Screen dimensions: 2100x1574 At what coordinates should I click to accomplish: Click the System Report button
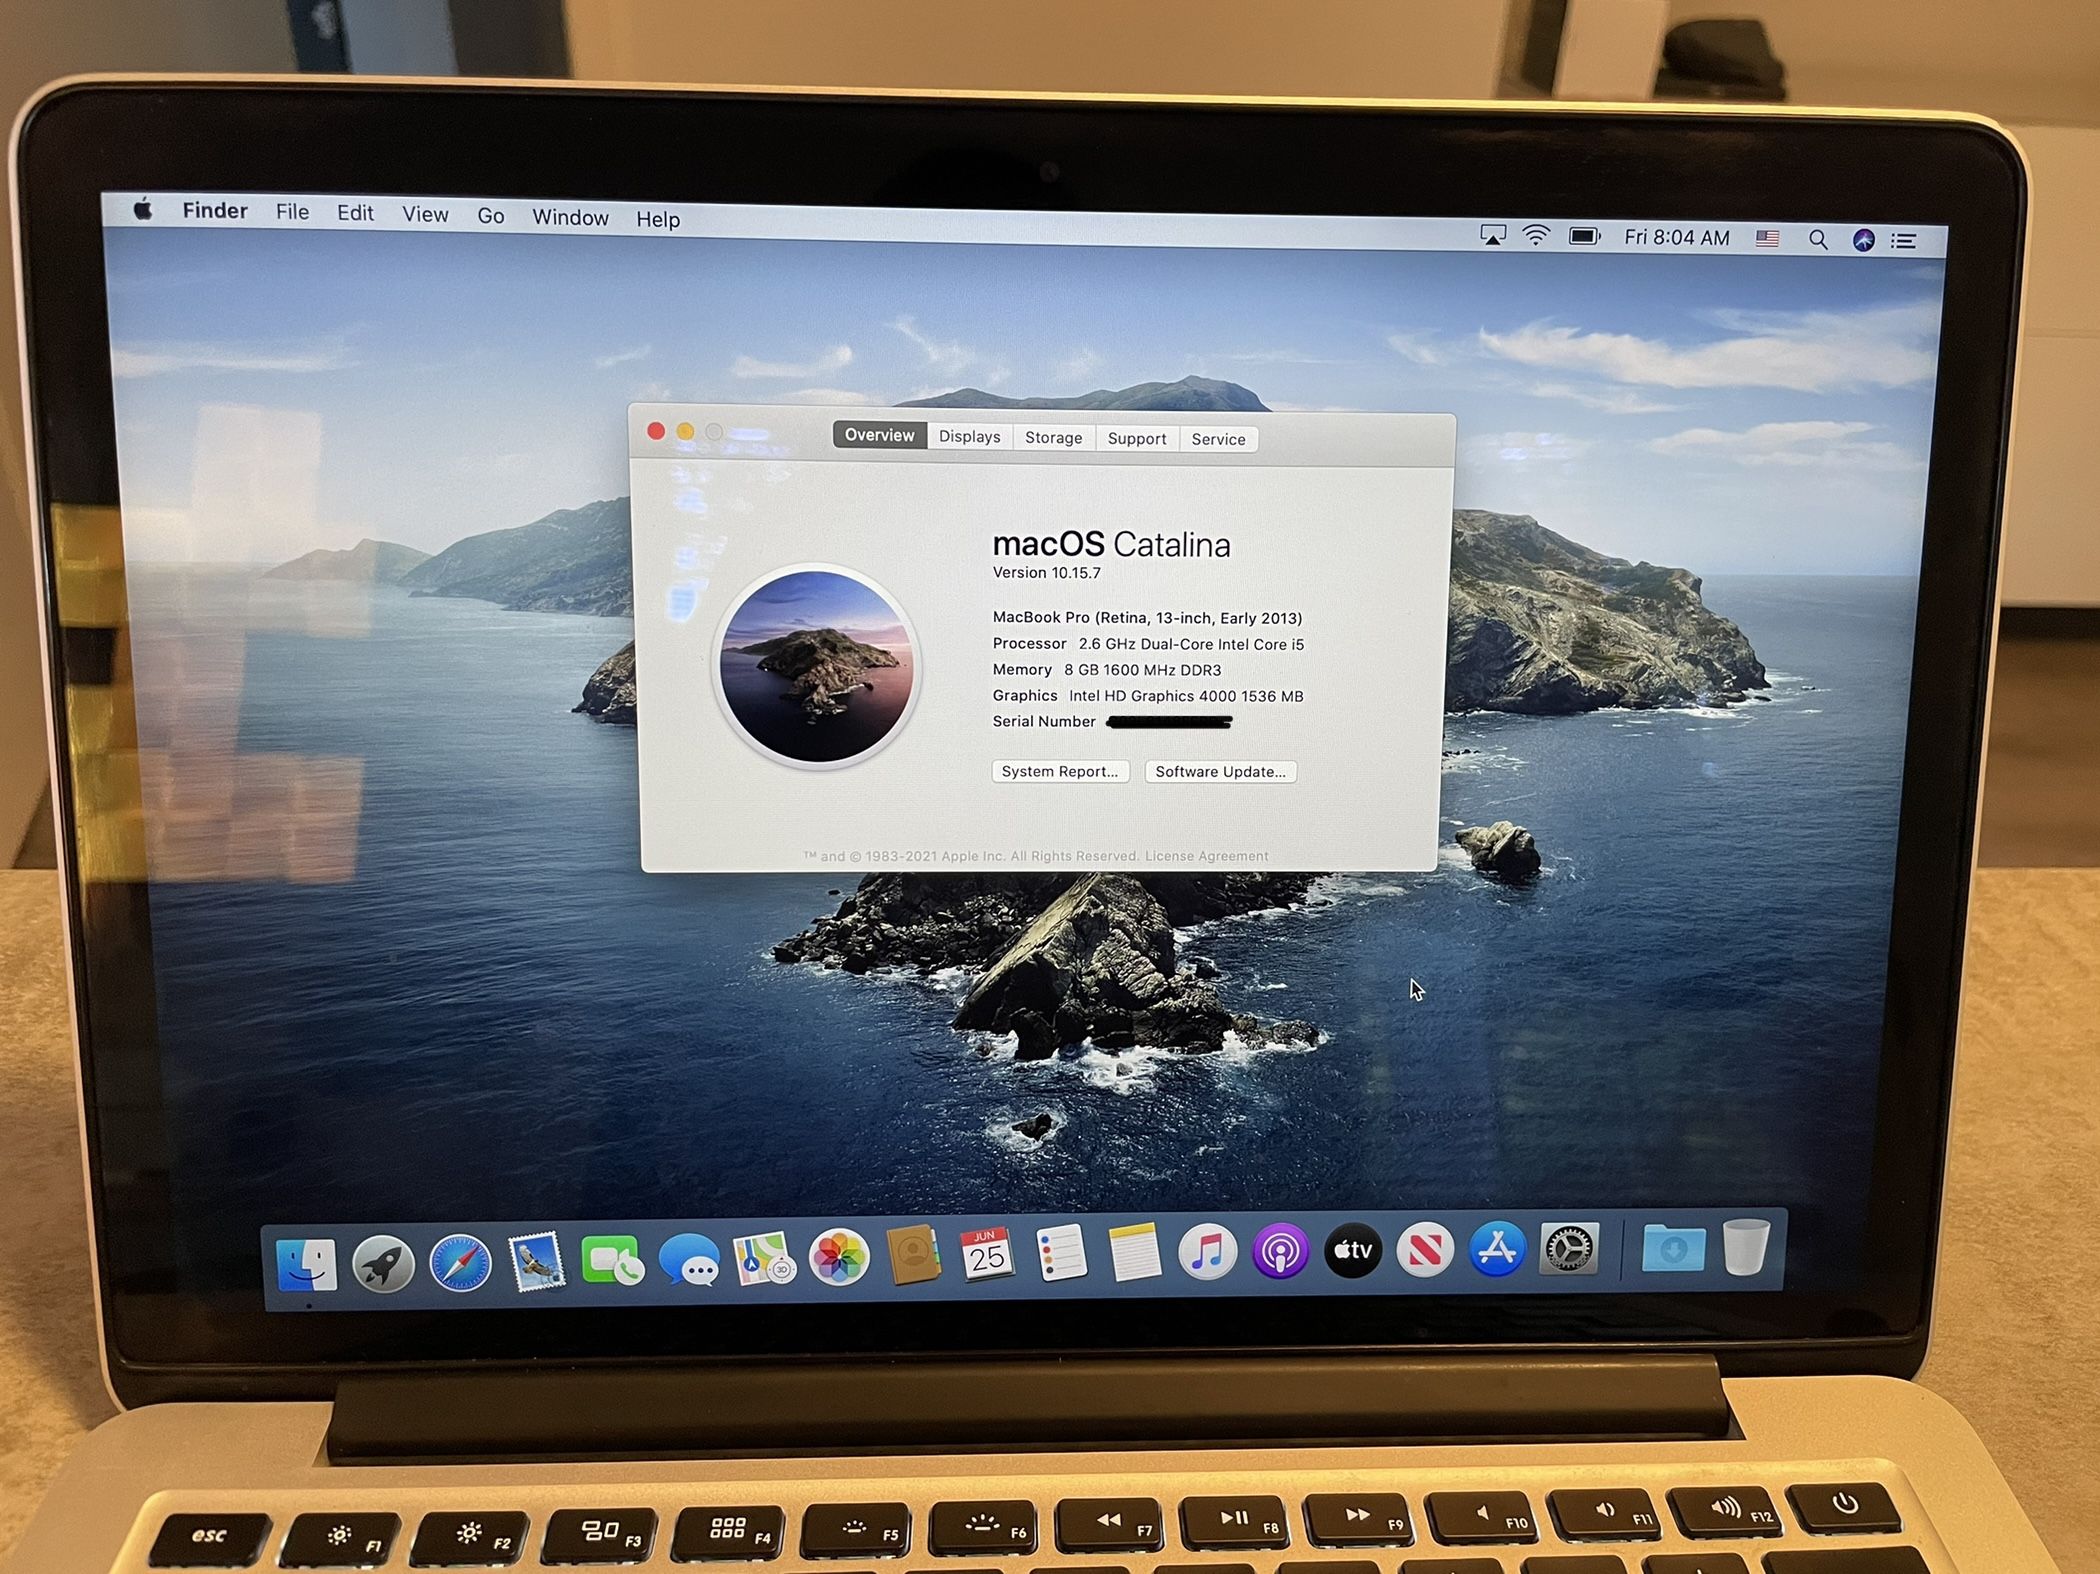(1060, 771)
